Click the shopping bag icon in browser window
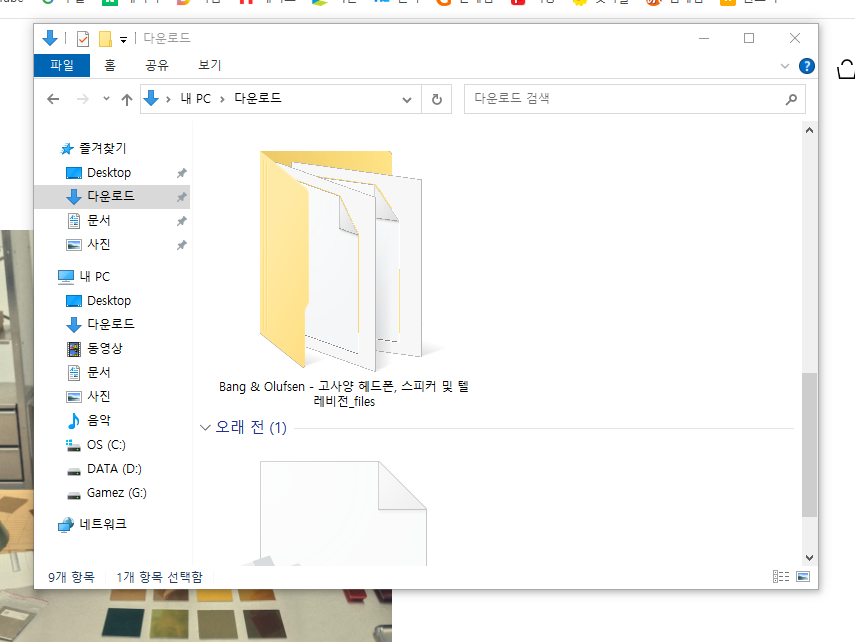Image resolution: width=855 pixels, height=642 pixels. (x=846, y=69)
